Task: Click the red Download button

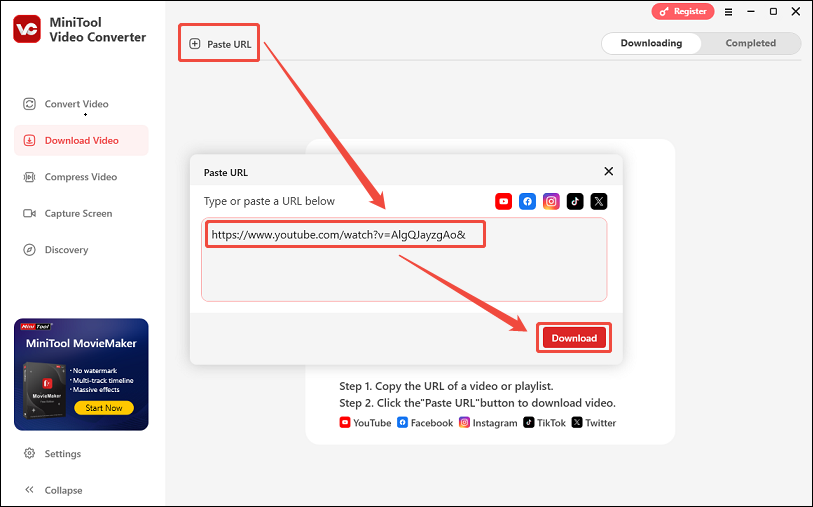Action: point(574,338)
